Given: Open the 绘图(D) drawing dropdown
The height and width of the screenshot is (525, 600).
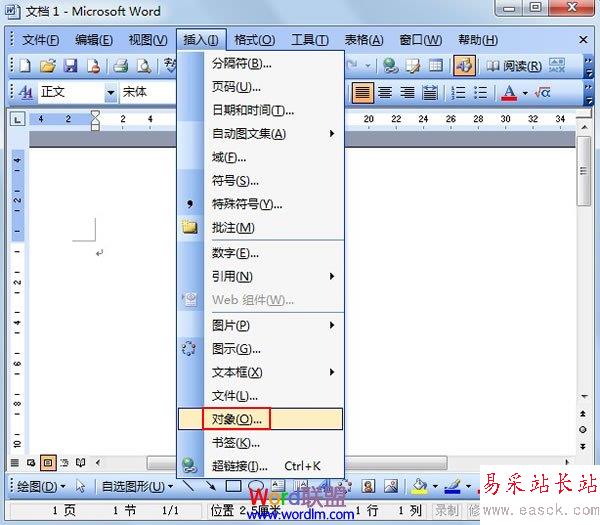Looking at the screenshot, I should (41, 487).
